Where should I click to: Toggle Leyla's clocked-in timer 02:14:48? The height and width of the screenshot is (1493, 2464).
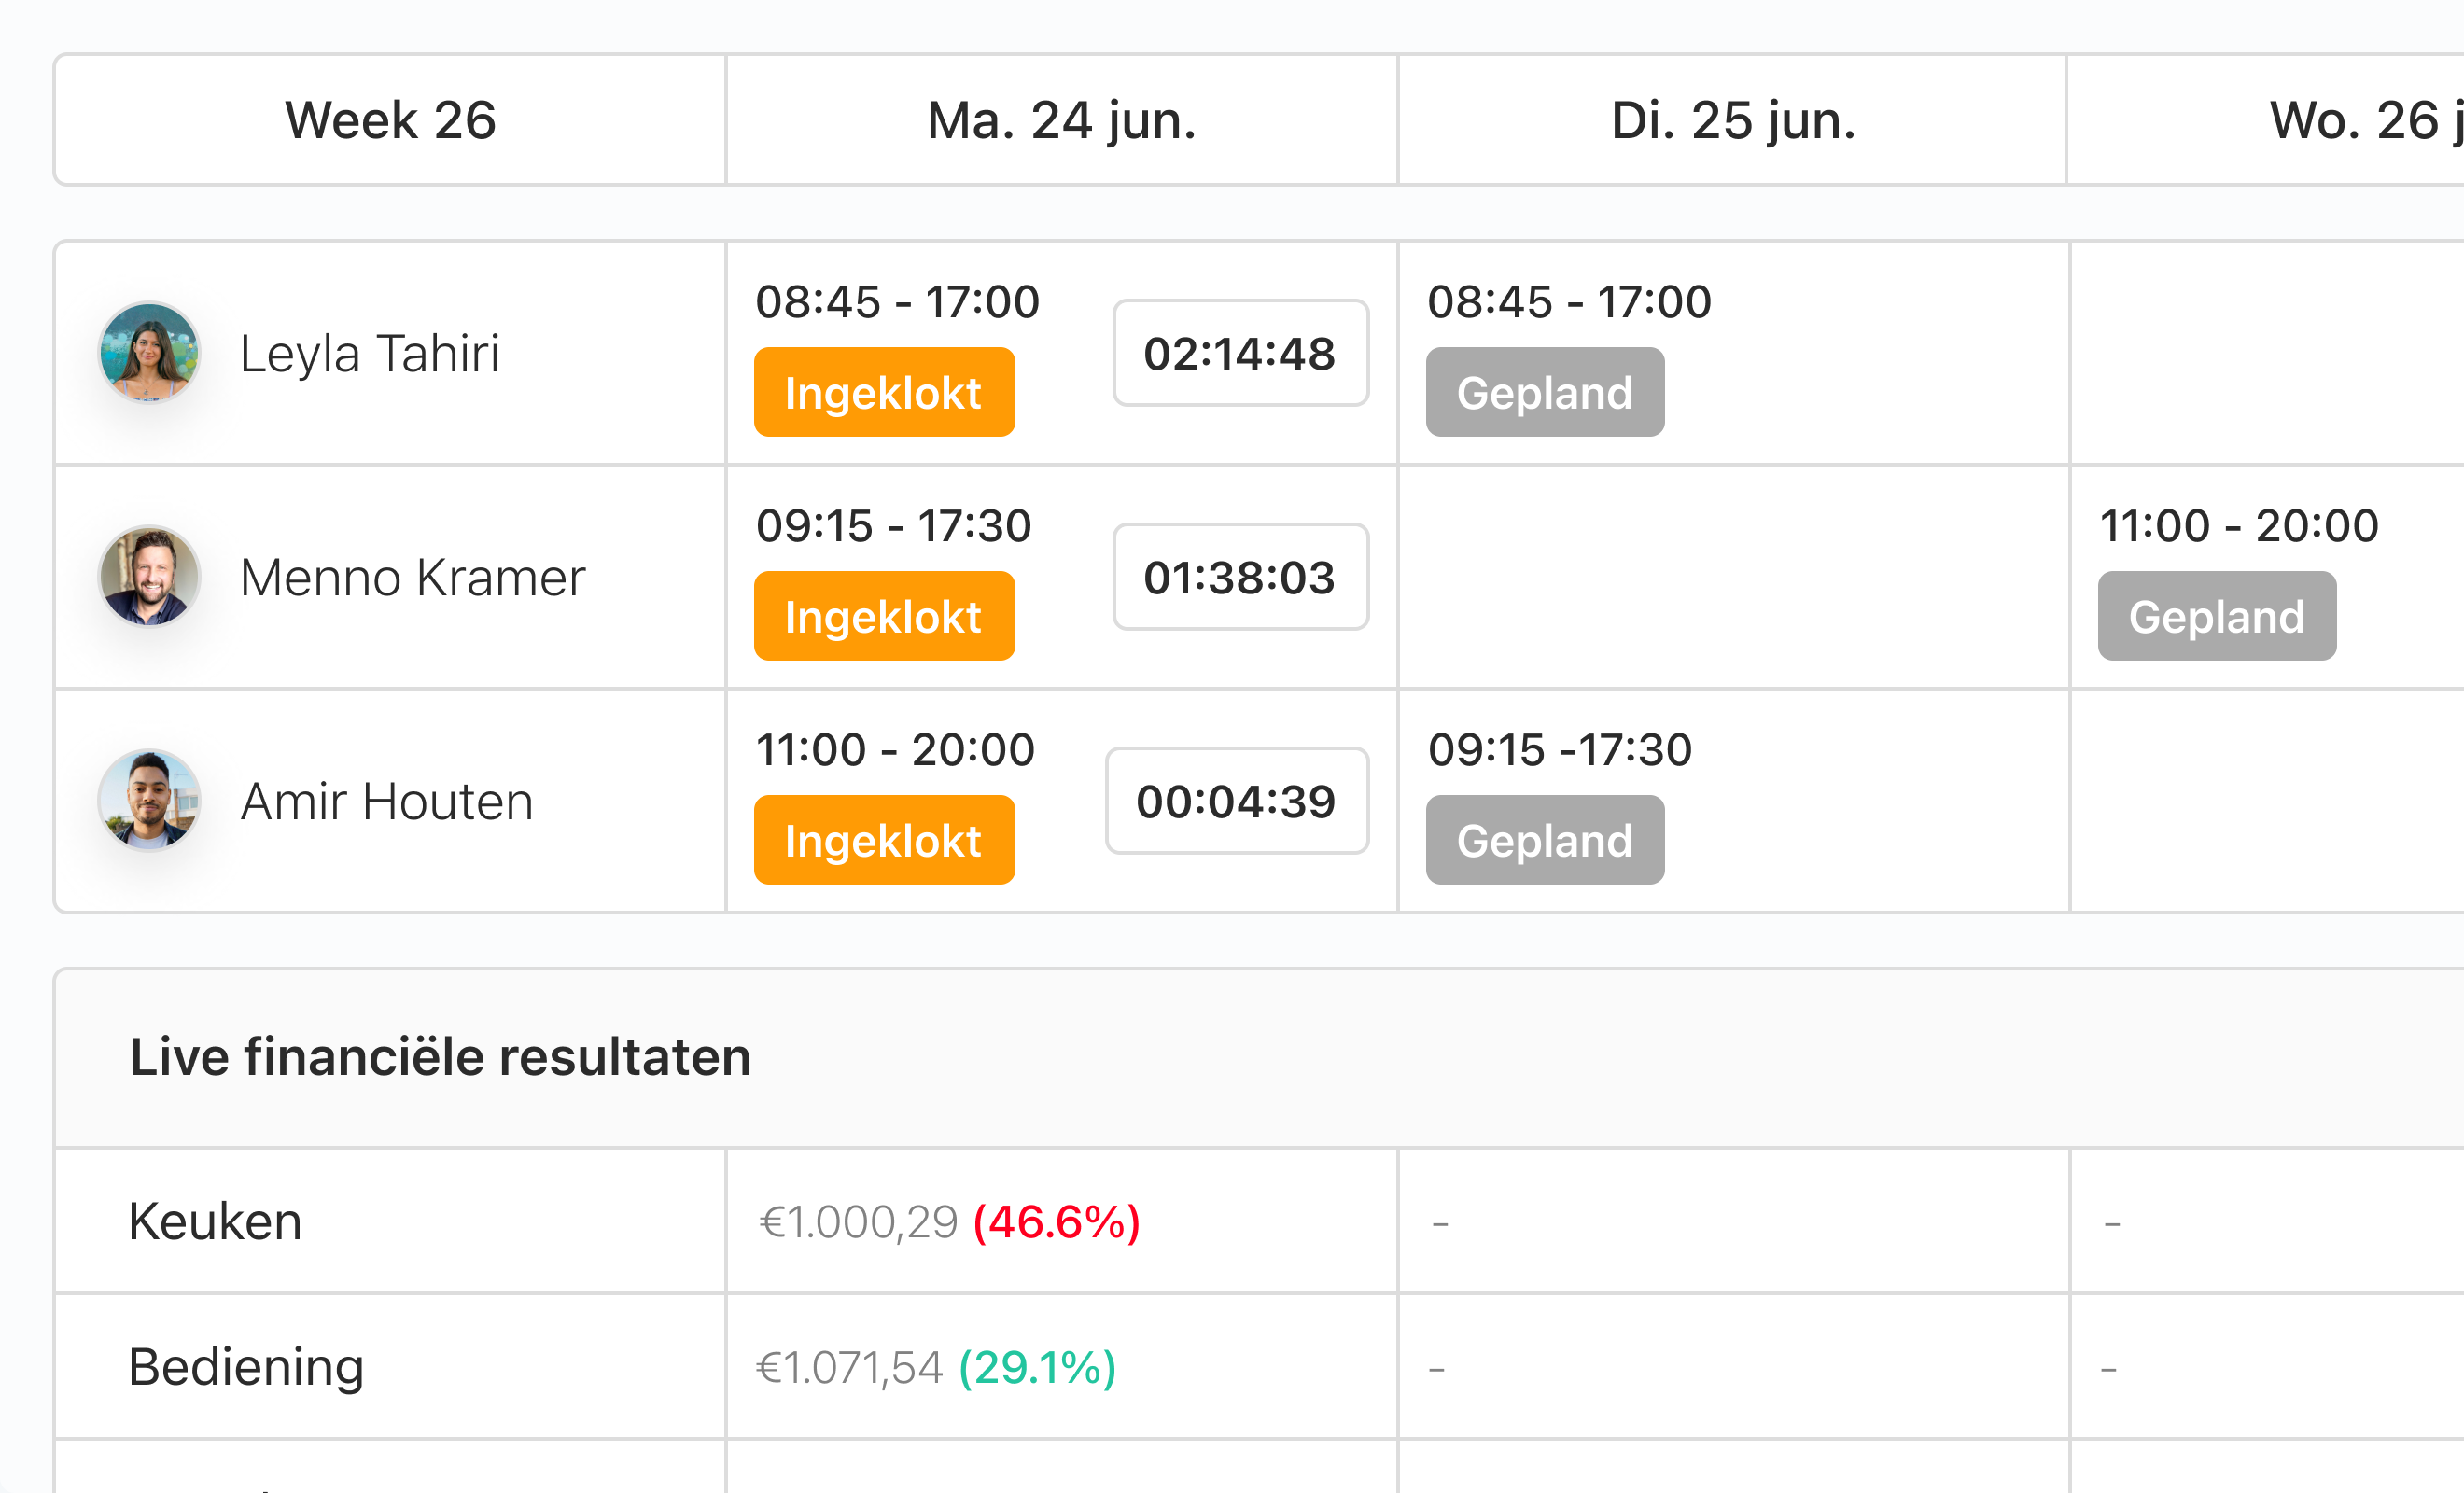click(1240, 352)
